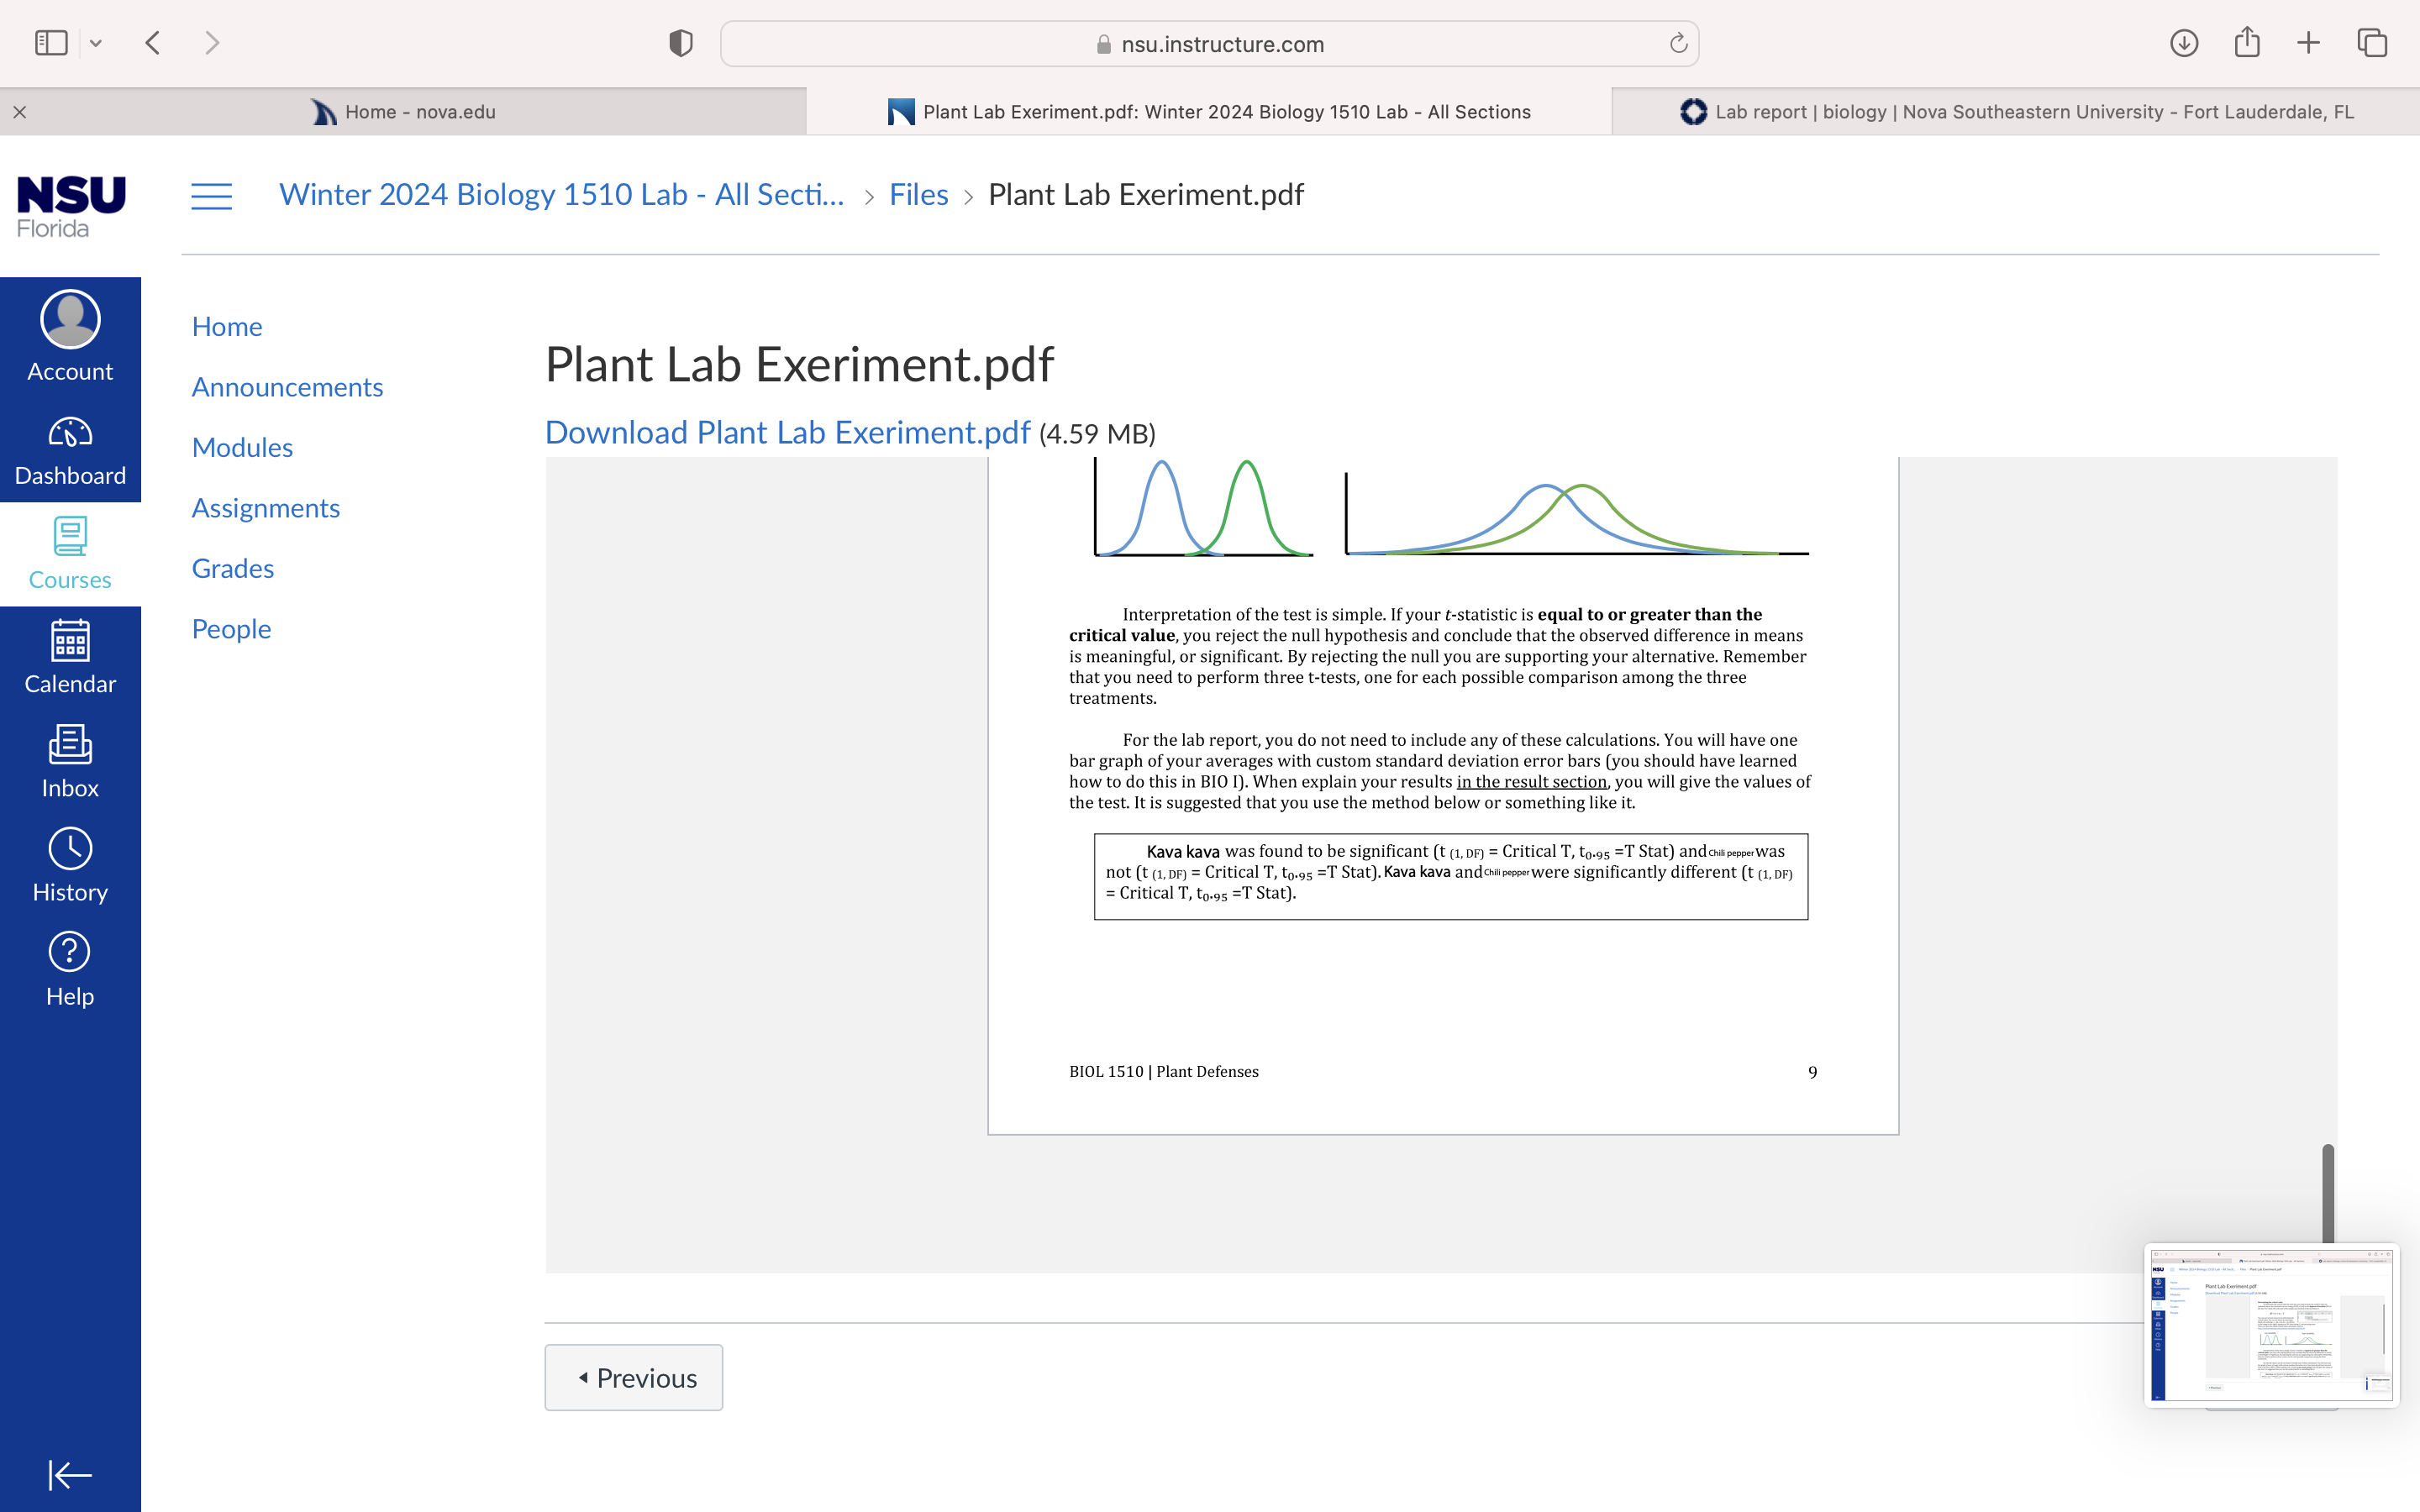Collapse the global navigation sidebar
2420x1512 pixels.
coord(70,1474)
